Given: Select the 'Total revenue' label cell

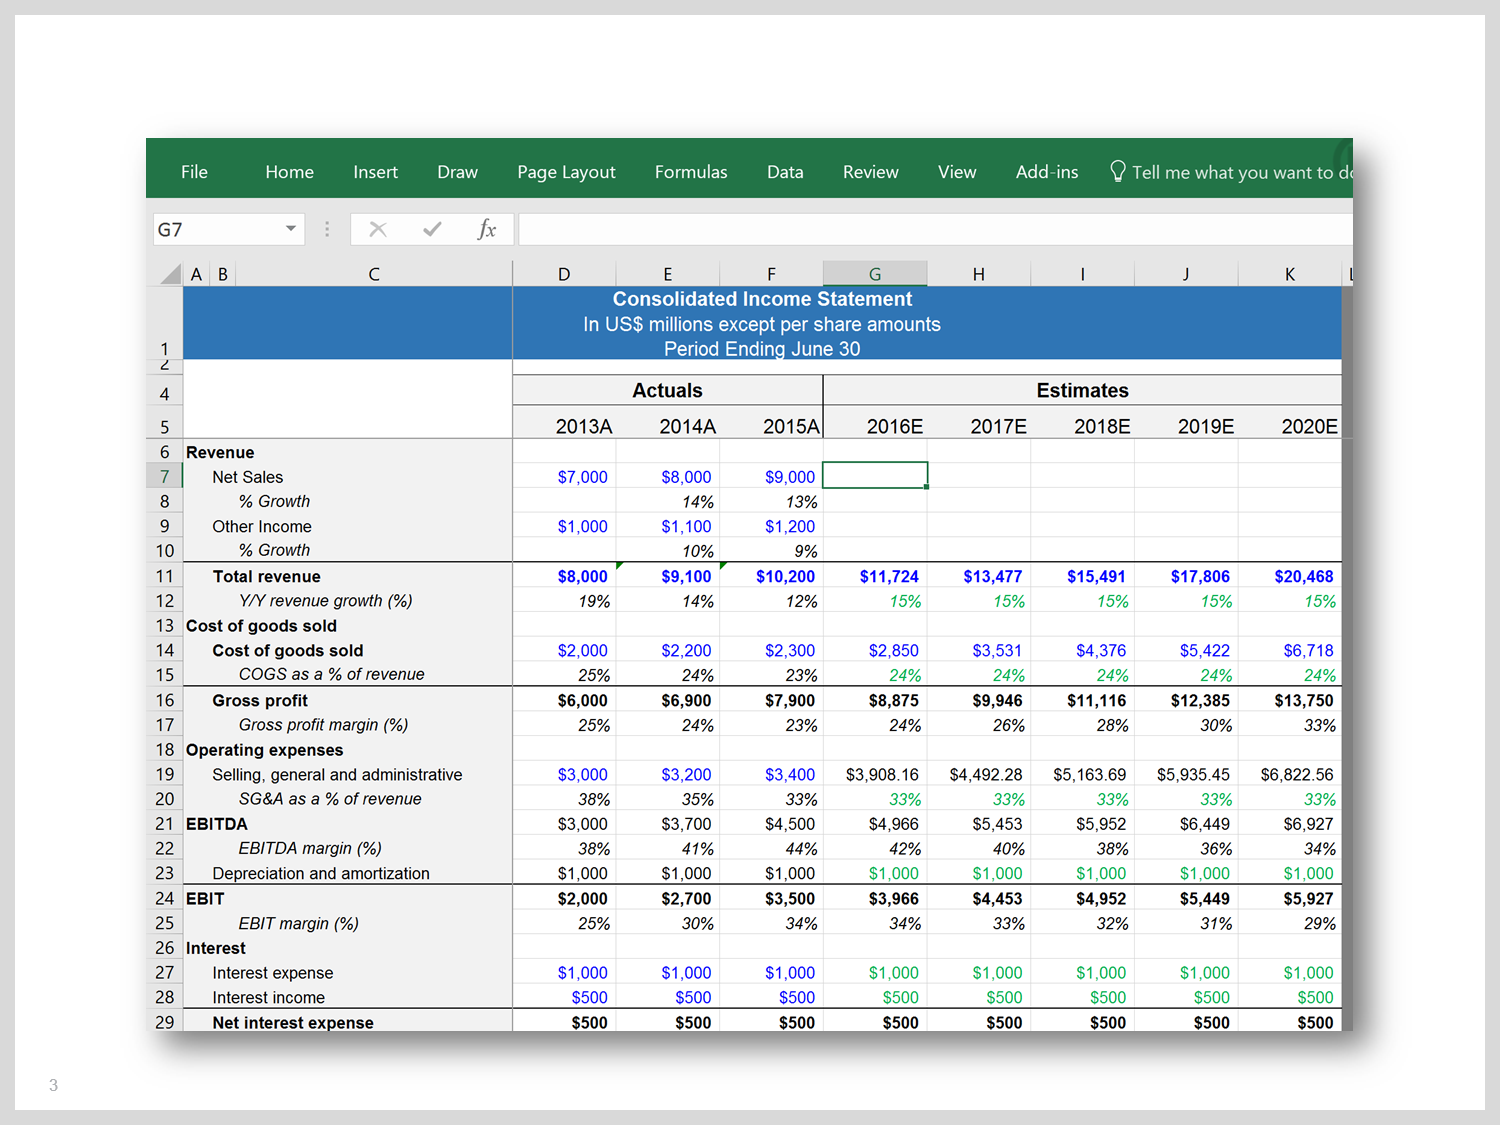Looking at the screenshot, I should [266, 576].
